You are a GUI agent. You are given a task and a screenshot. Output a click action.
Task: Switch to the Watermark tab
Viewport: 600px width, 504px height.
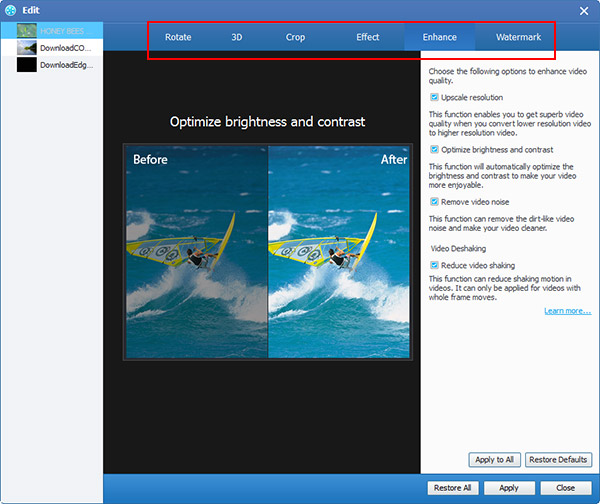(518, 37)
